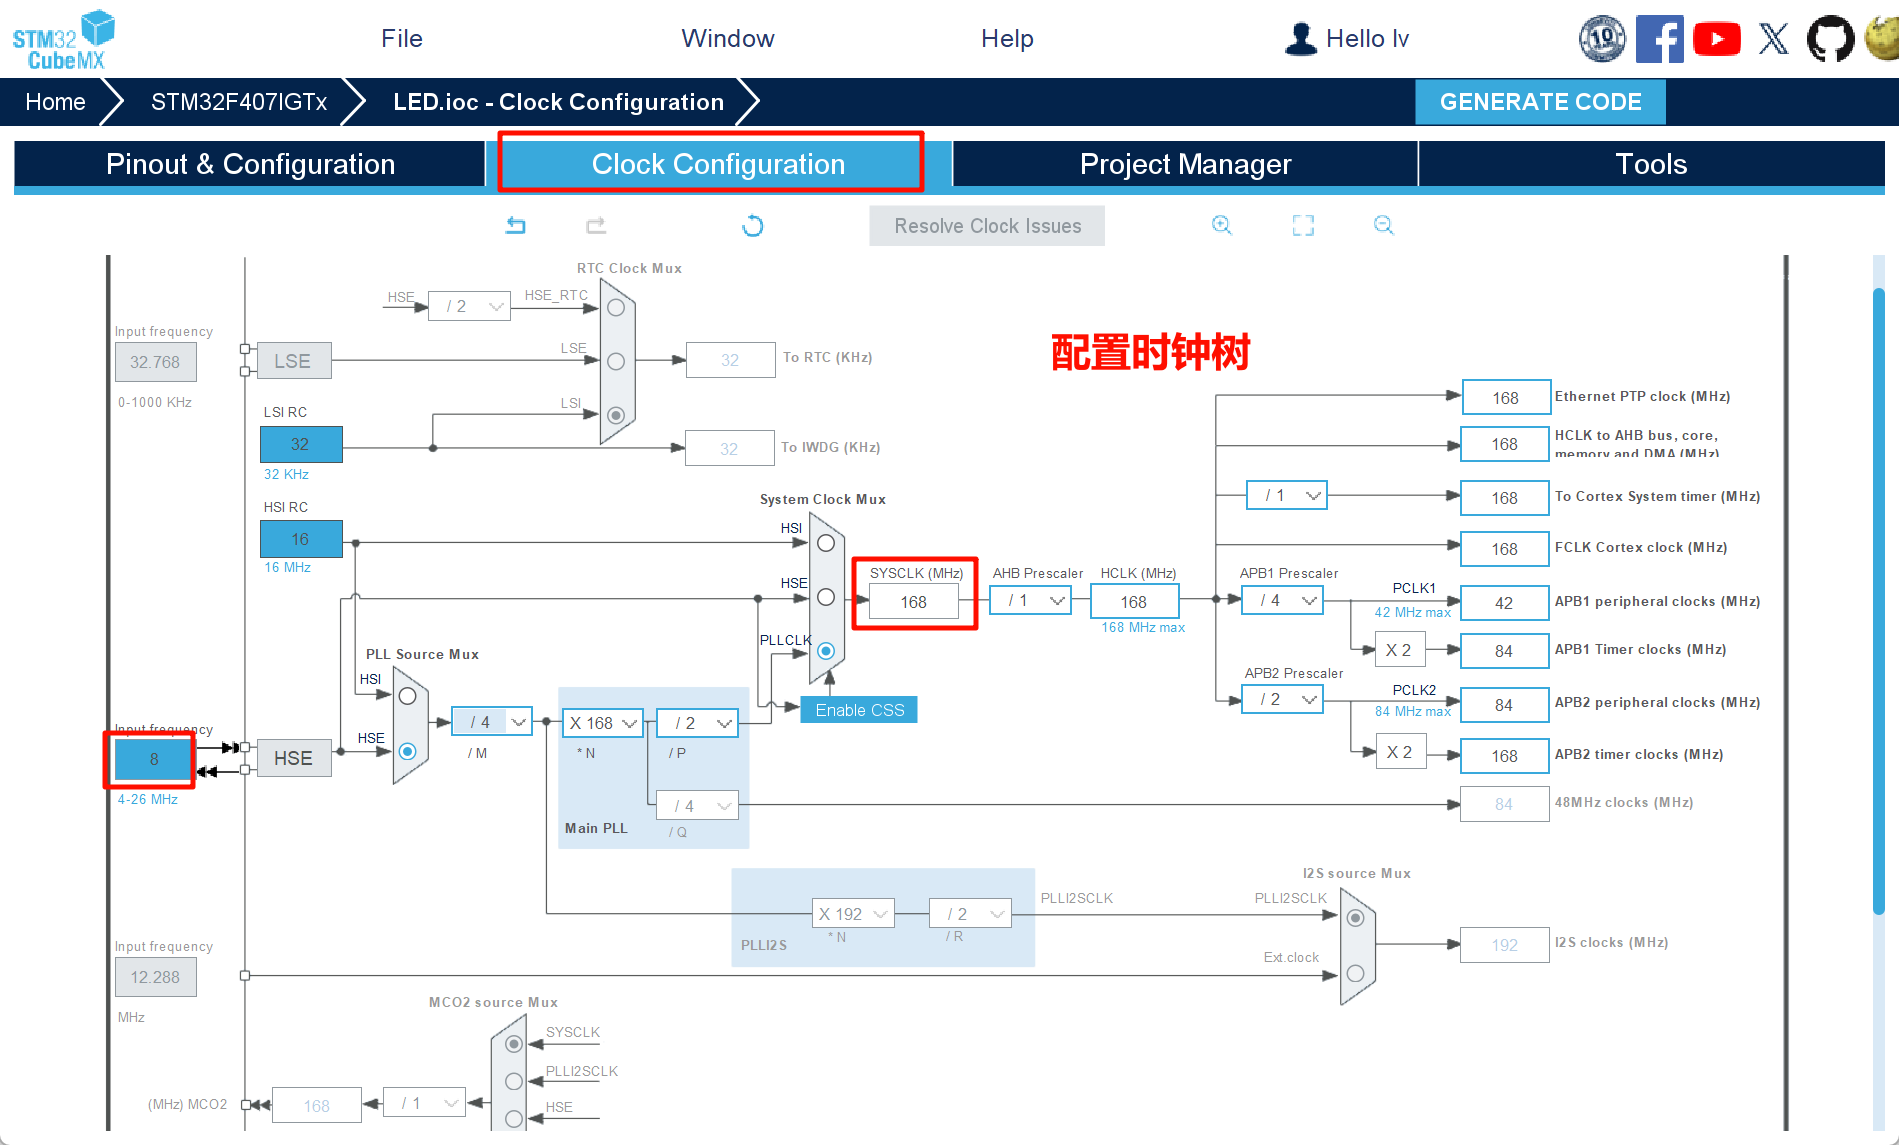Screen dimensions: 1899x1145
Task: Reset the clock tree view
Action: pyautogui.click(x=753, y=225)
